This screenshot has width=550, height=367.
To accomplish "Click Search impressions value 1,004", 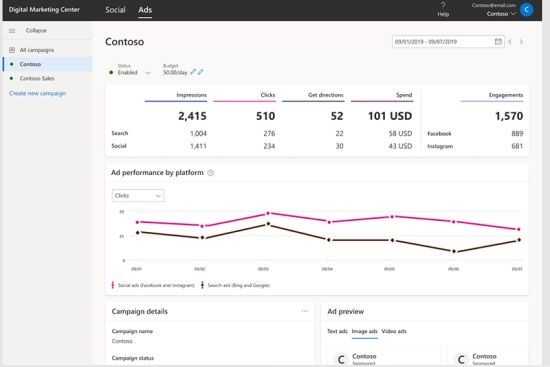I will (198, 134).
